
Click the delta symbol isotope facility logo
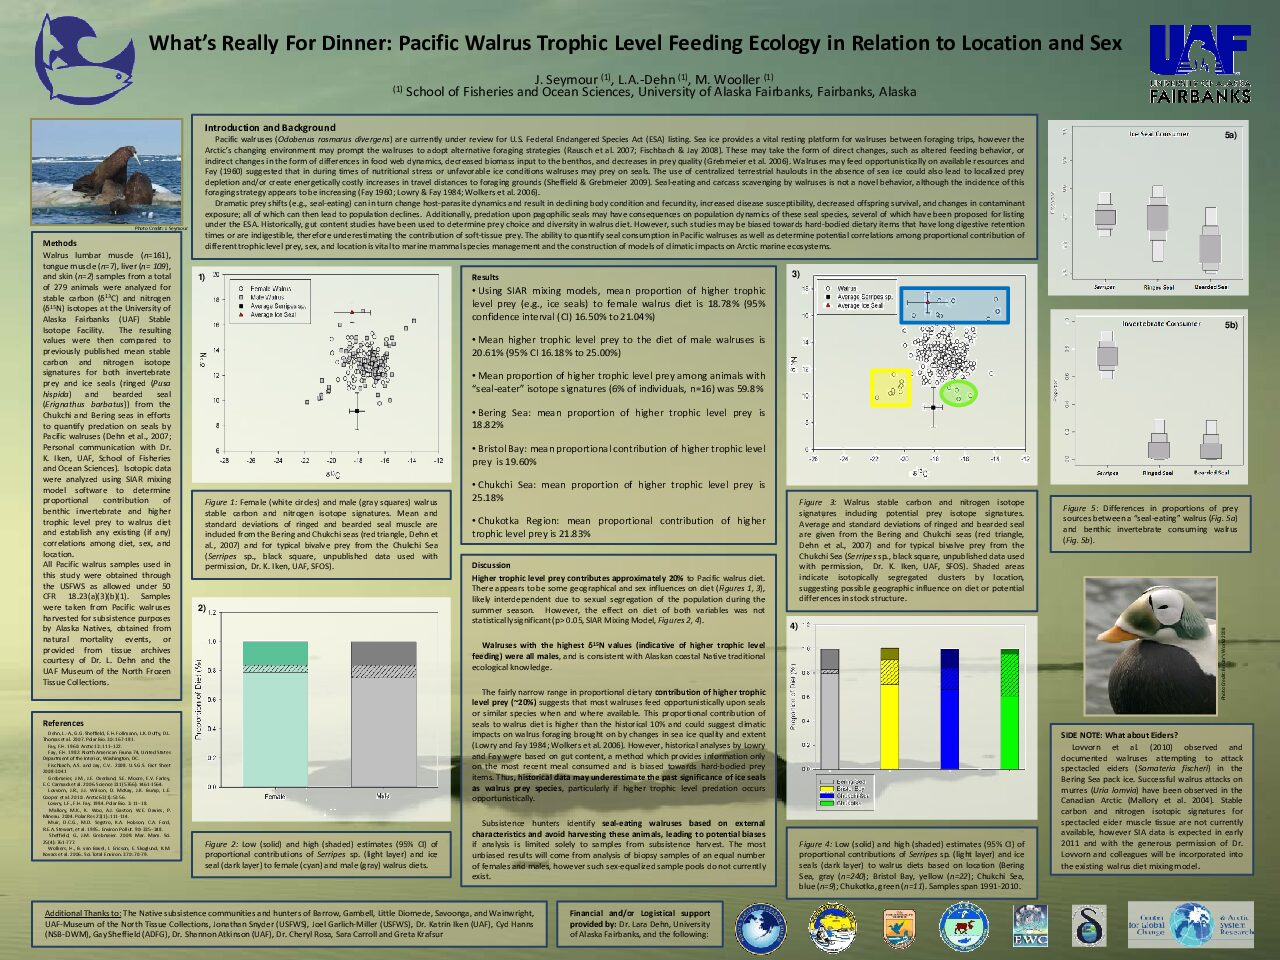pyautogui.click(x=1089, y=926)
